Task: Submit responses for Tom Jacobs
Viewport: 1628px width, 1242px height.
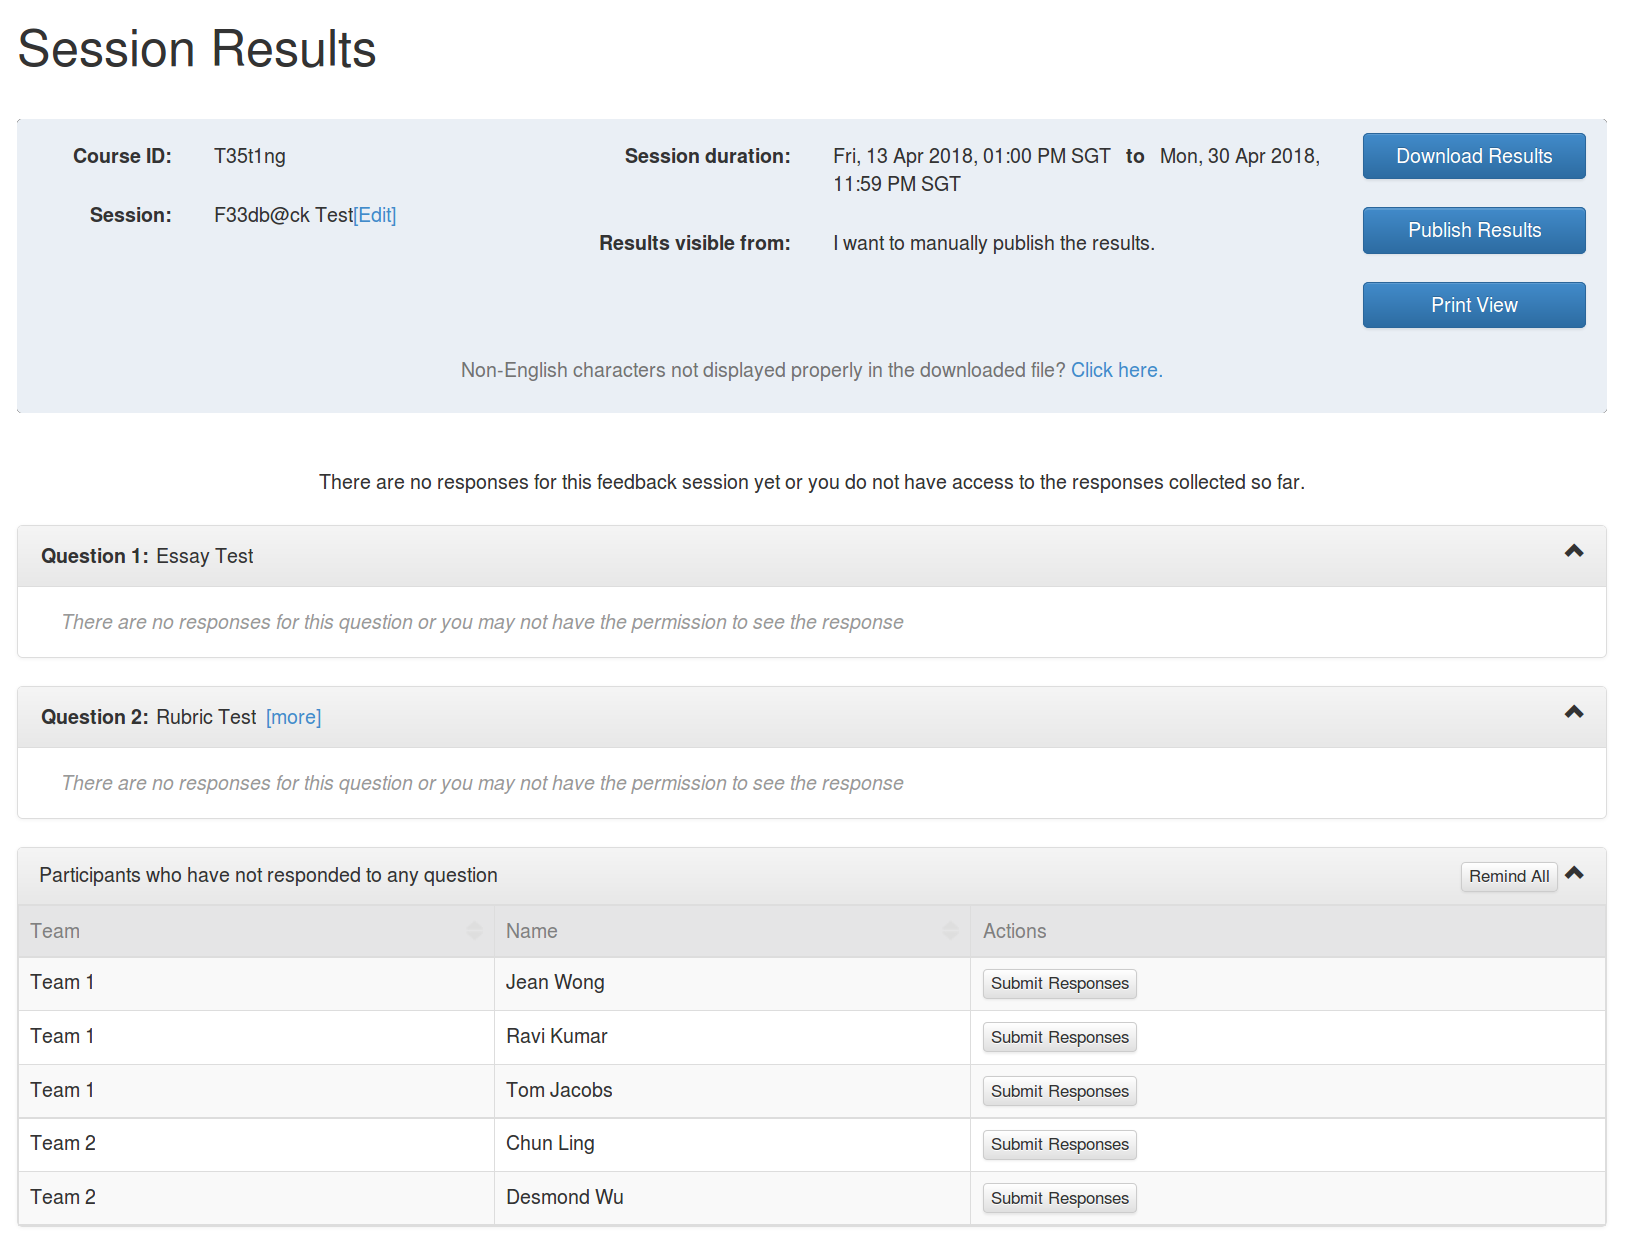Action: (1060, 1092)
